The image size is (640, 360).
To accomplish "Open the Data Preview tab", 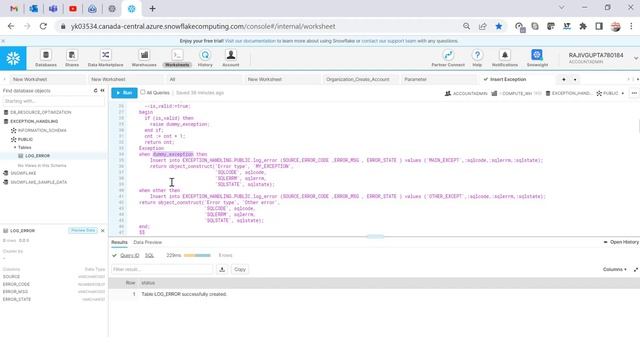I will [147, 242].
